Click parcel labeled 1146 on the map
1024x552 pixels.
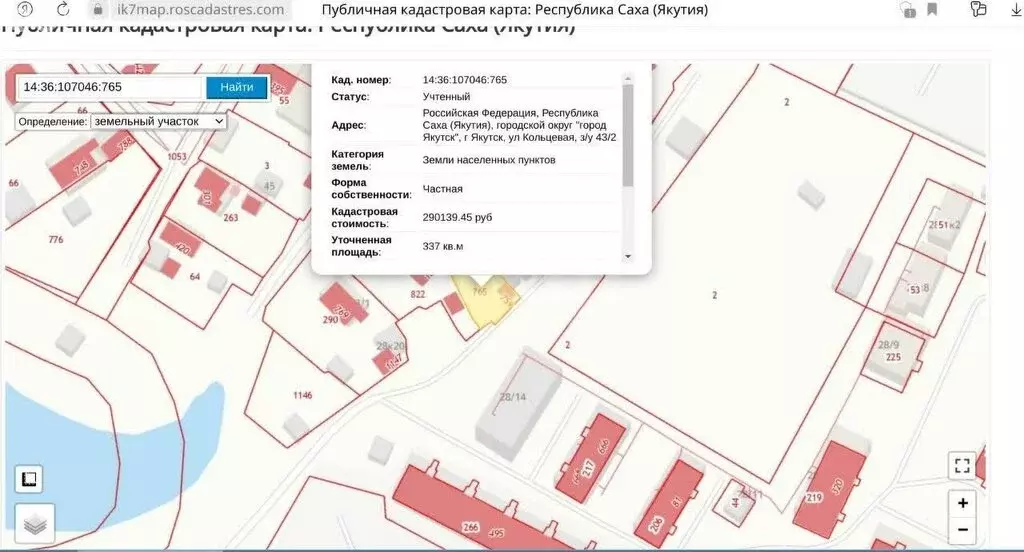click(x=302, y=395)
